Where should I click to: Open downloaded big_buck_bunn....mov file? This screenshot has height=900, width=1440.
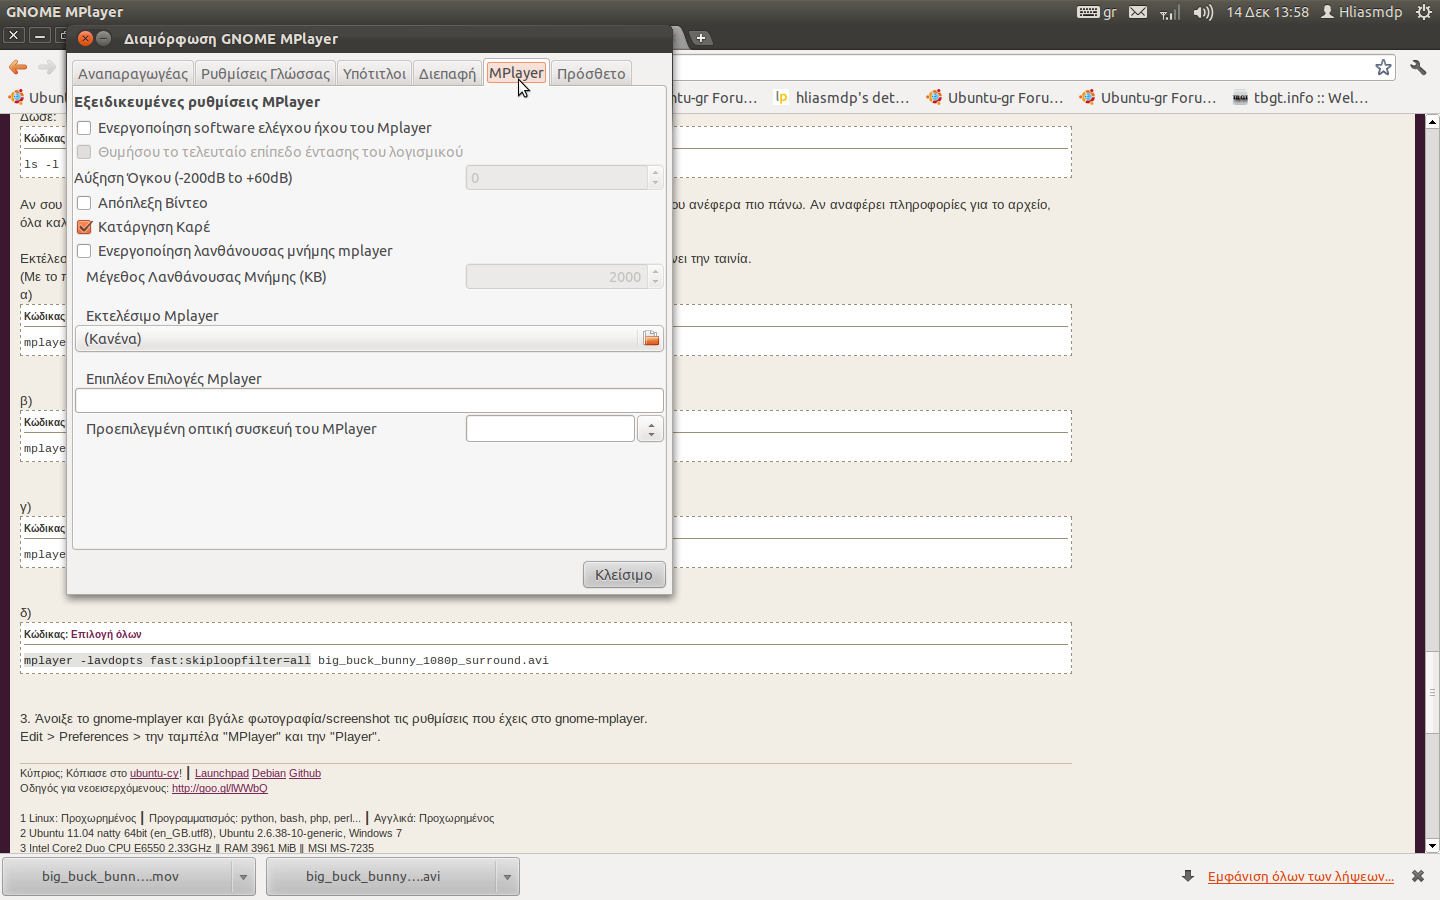(117, 877)
